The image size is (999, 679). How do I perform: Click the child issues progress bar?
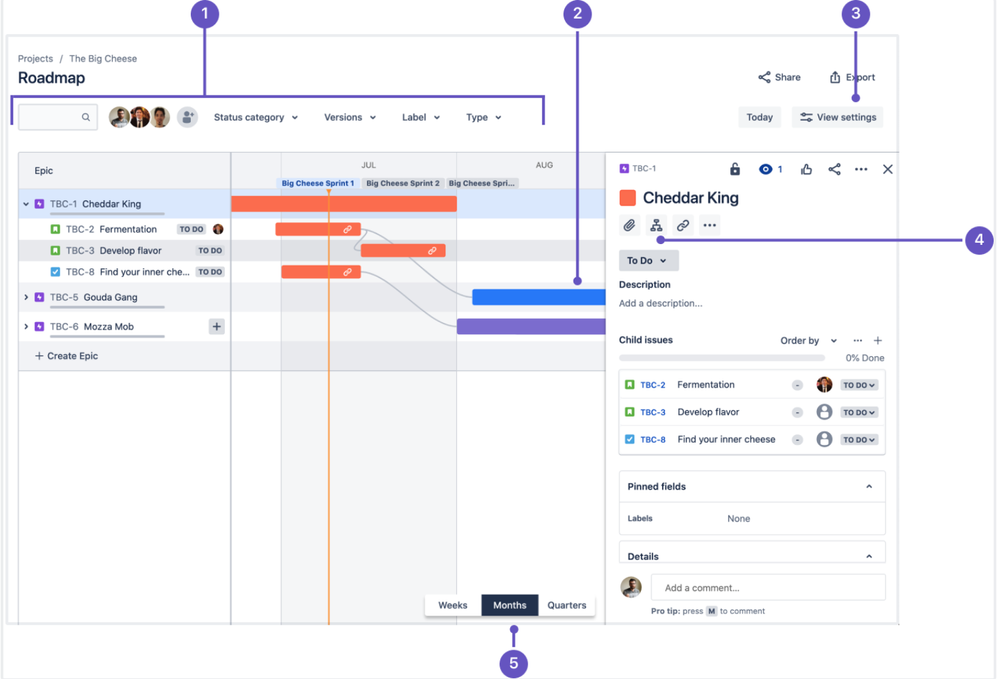tap(722, 358)
